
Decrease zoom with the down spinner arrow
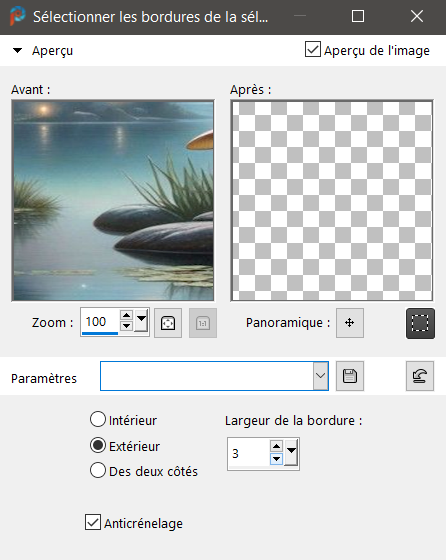pos(126,325)
